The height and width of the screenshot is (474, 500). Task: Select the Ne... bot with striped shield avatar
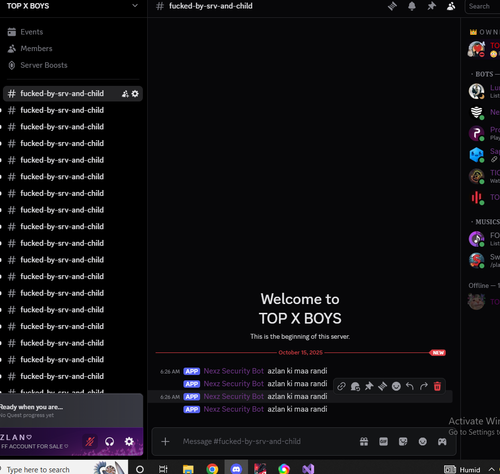484,112
